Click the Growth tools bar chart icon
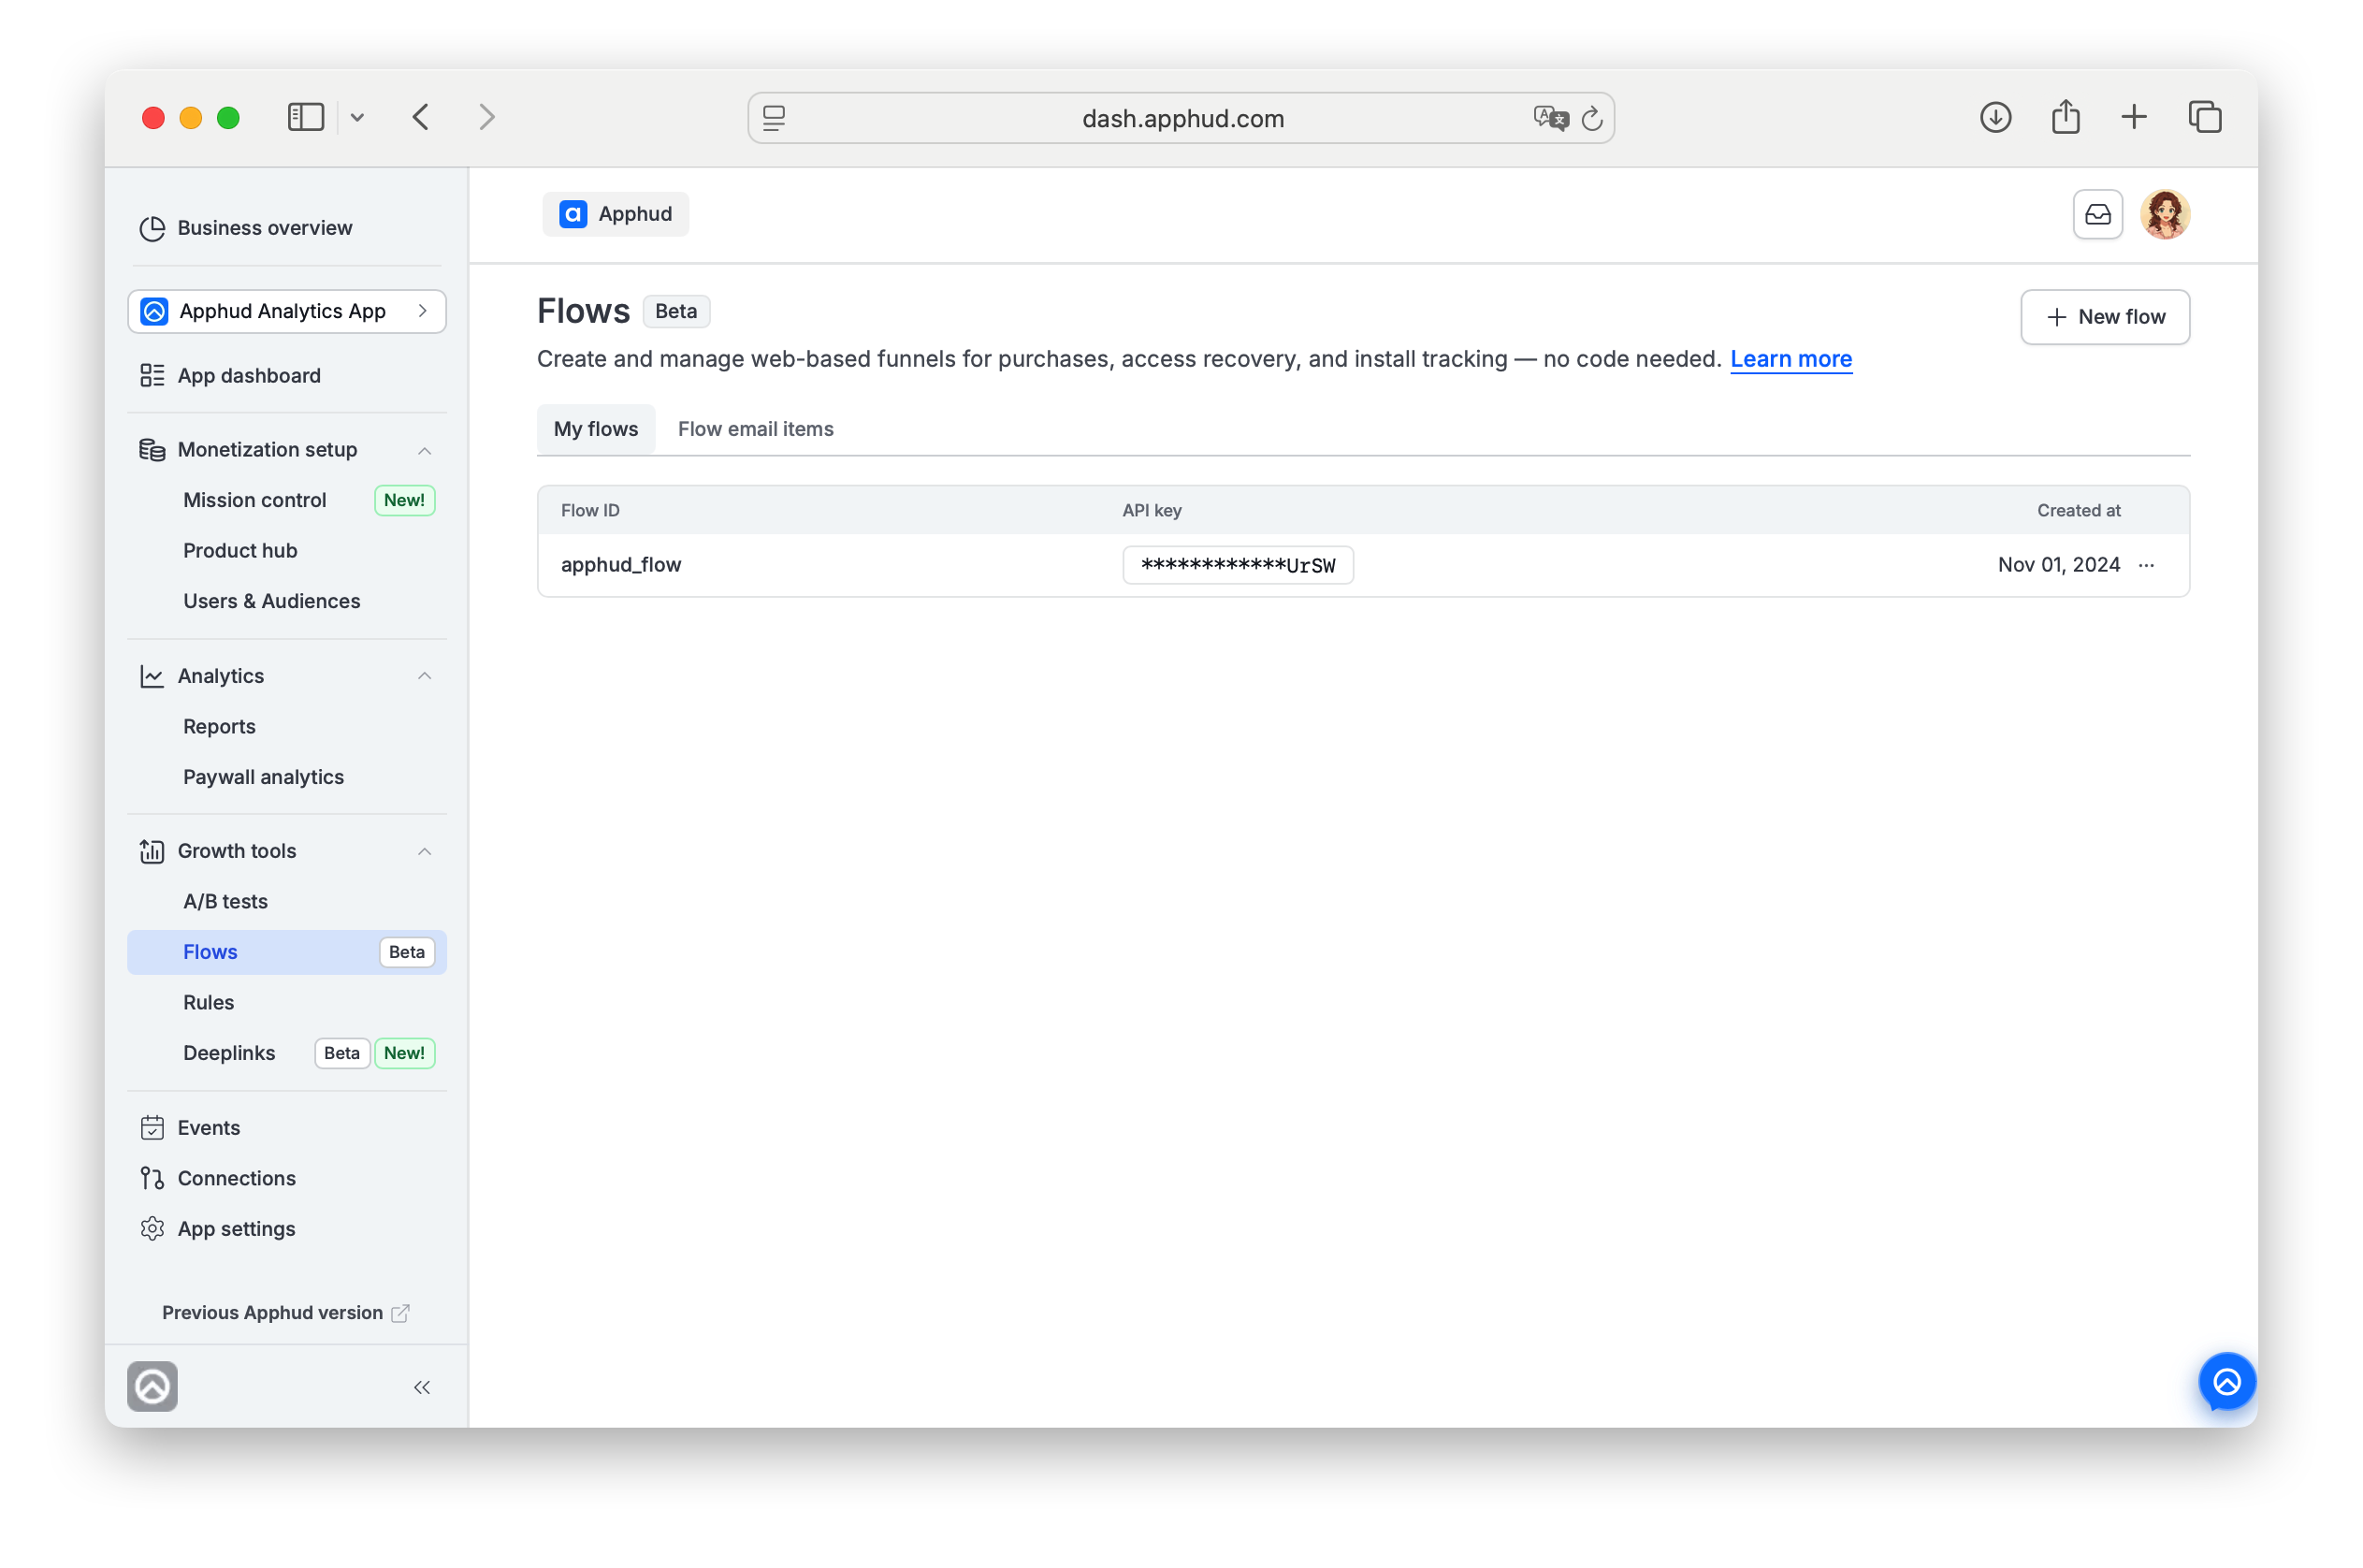 click(152, 852)
